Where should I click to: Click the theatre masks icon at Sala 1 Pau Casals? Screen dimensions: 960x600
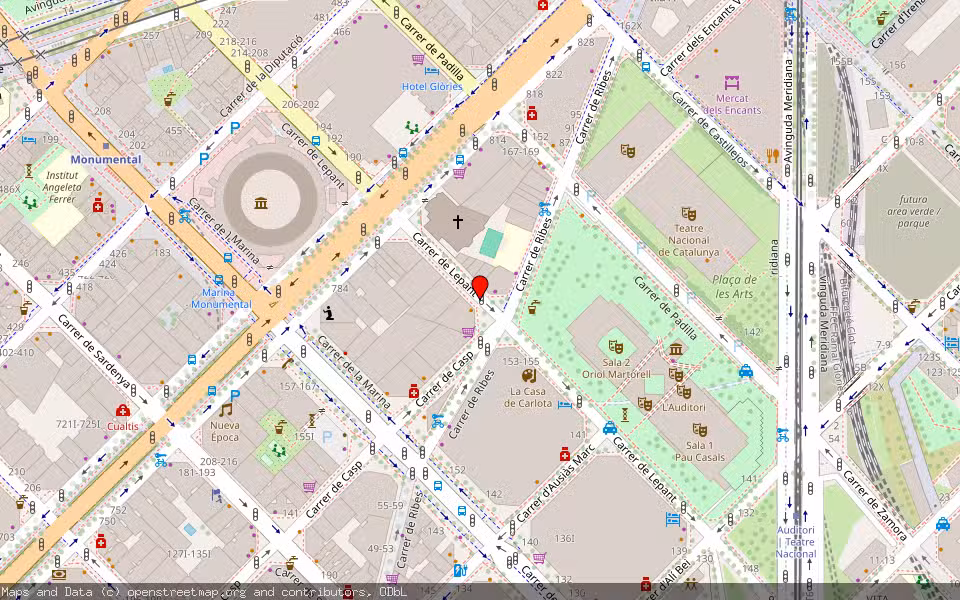(699, 428)
